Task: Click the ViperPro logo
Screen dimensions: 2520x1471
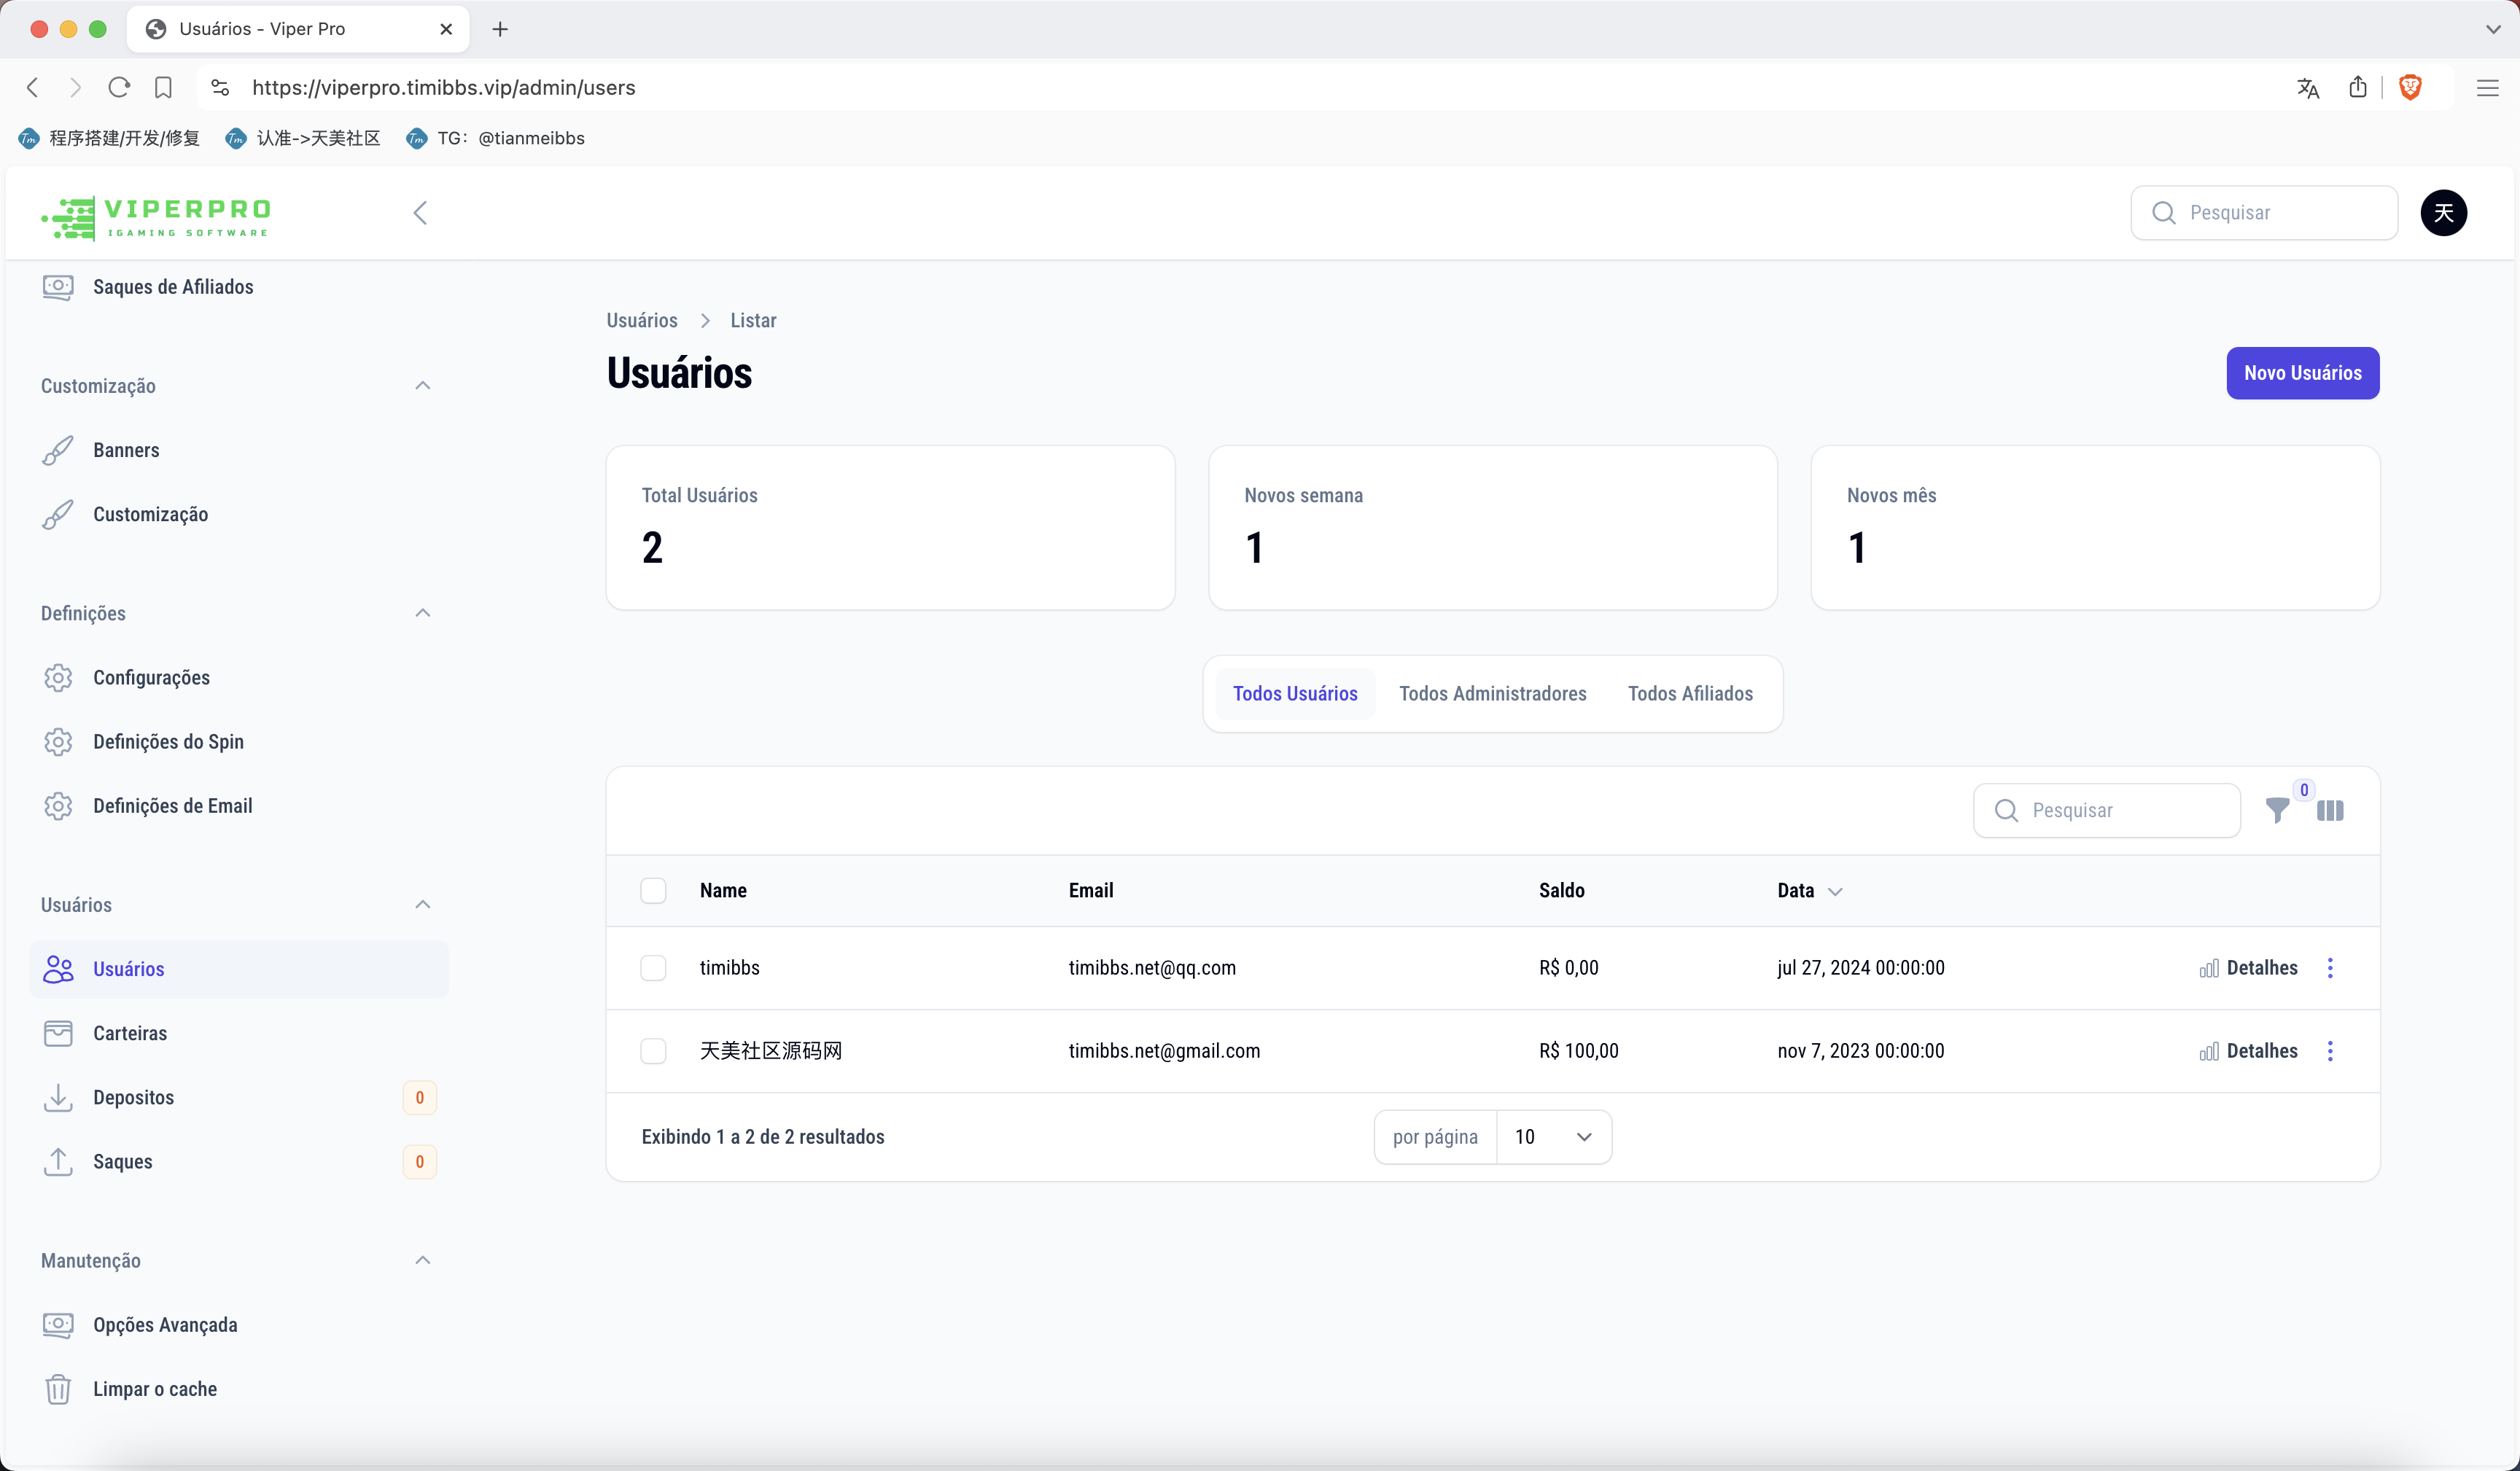Action: pos(156,217)
